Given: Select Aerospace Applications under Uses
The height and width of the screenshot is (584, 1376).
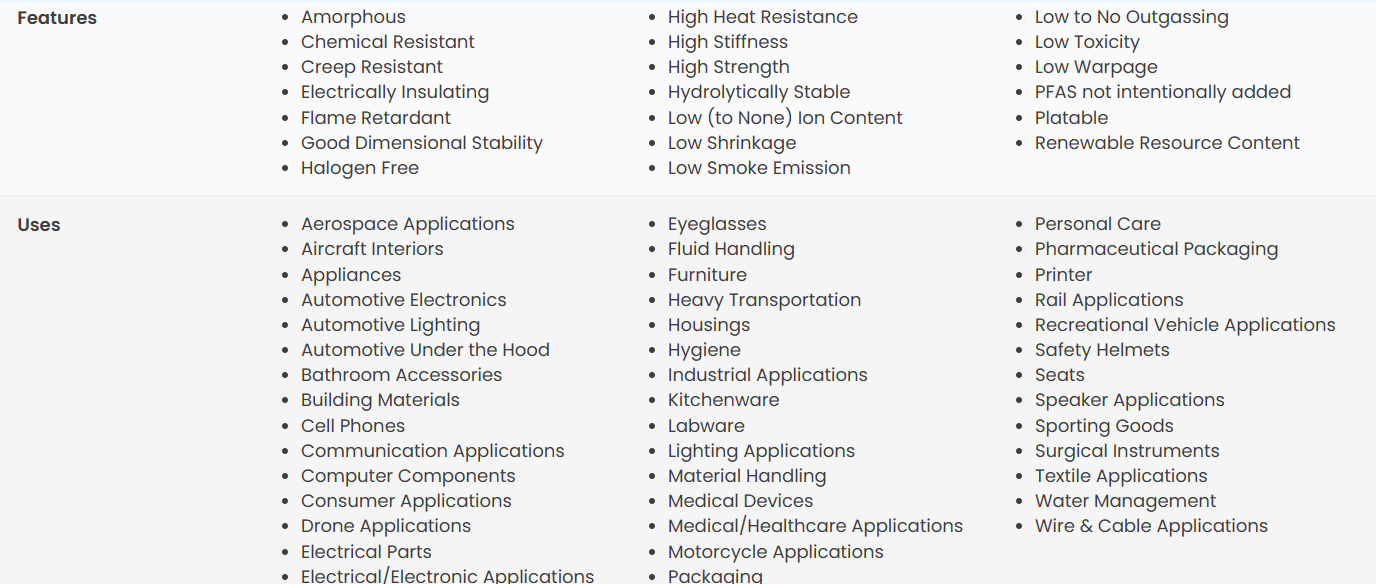Looking at the screenshot, I should (408, 224).
